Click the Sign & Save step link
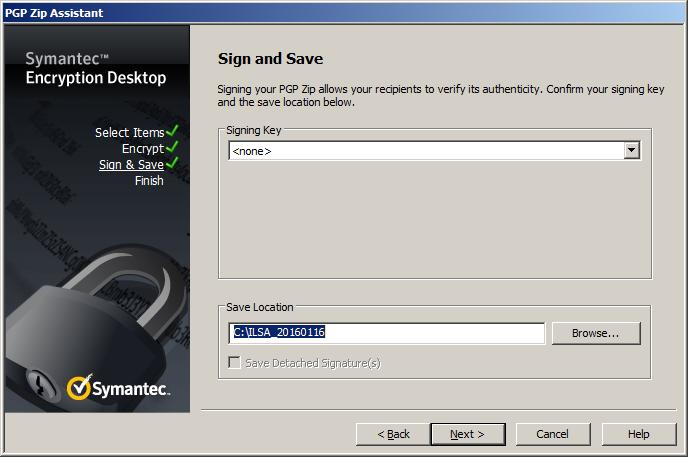This screenshot has height=457, width=688. coord(131,164)
